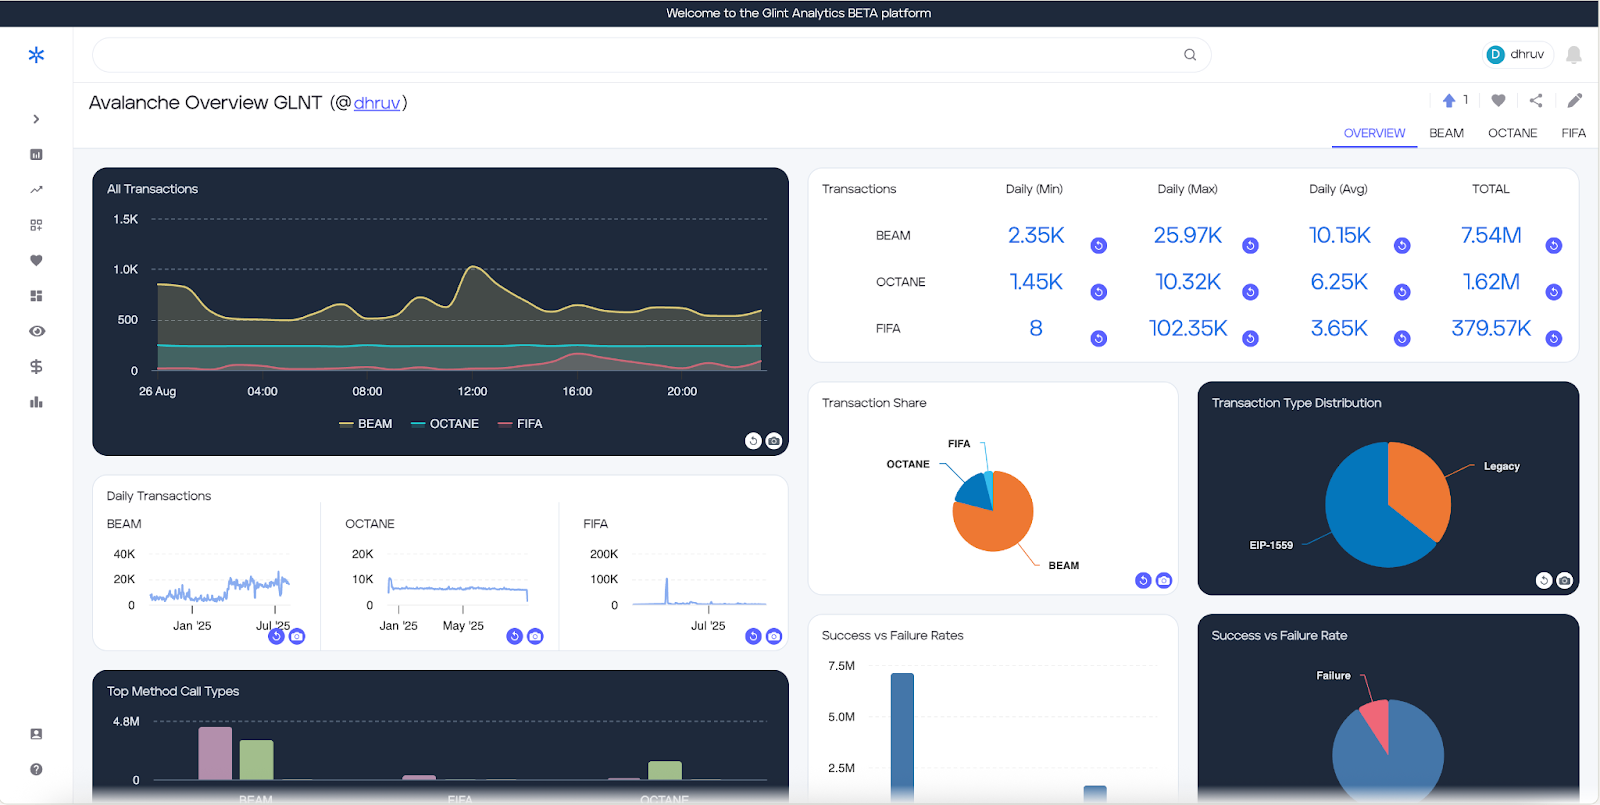This screenshot has width=1600, height=805.
Task: Click into the search field
Action: pyautogui.click(x=640, y=55)
